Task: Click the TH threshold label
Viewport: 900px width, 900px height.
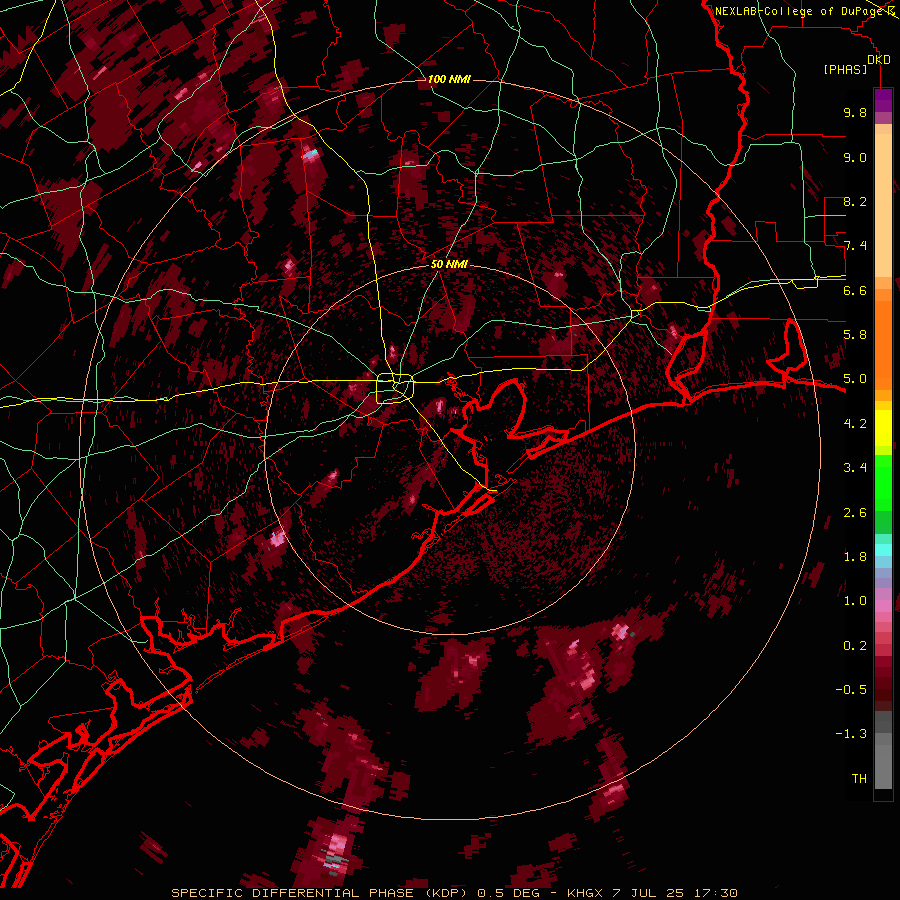Action: click(859, 779)
